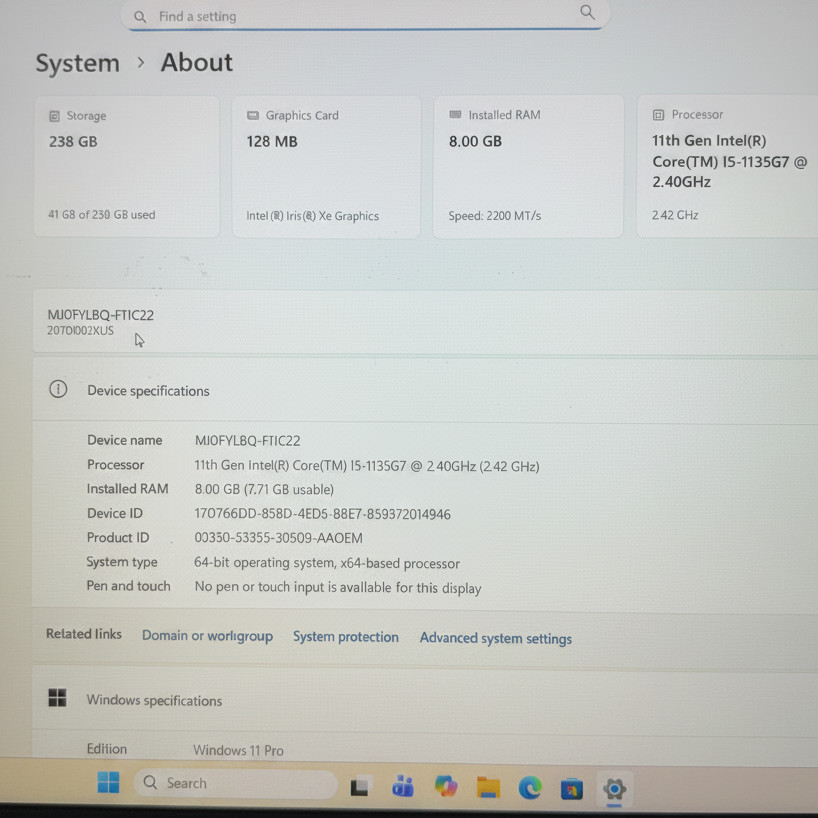818x818 pixels.
Task: Click the Installed RAM chip icon
Action: pyautogui.click(x=455, y=114)
